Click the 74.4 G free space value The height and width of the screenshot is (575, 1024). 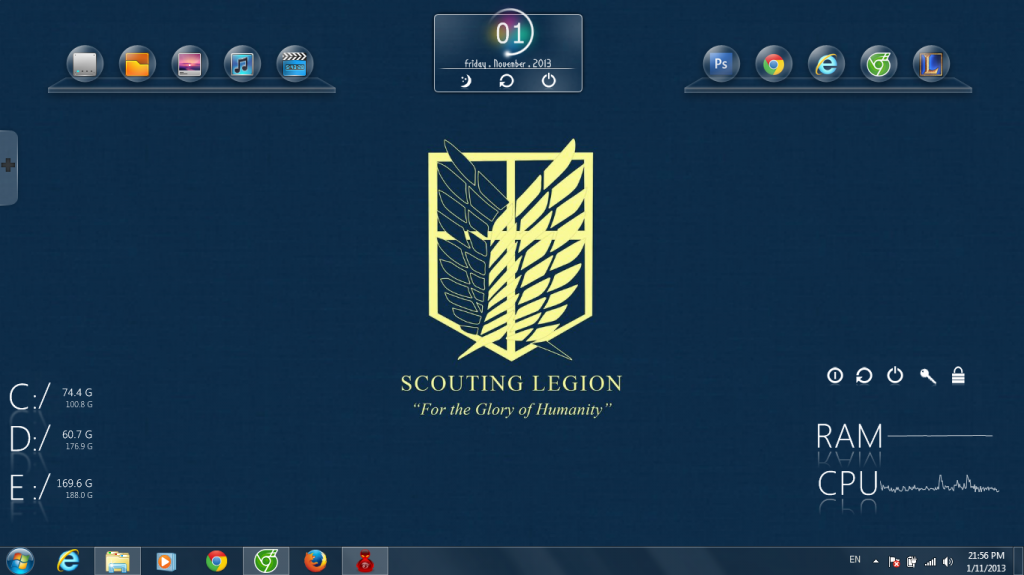pyautogui.click(x=77, y=393)
